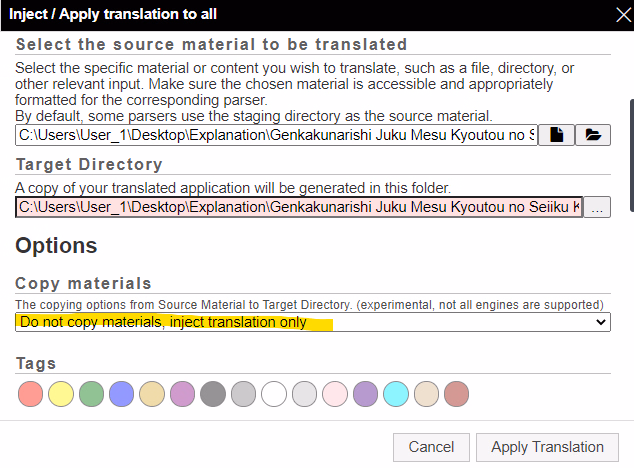Select the last brownish-rose tag circle
Image resolution: width=634 pixels, height=468 pixels.
(x=456, y=394)
